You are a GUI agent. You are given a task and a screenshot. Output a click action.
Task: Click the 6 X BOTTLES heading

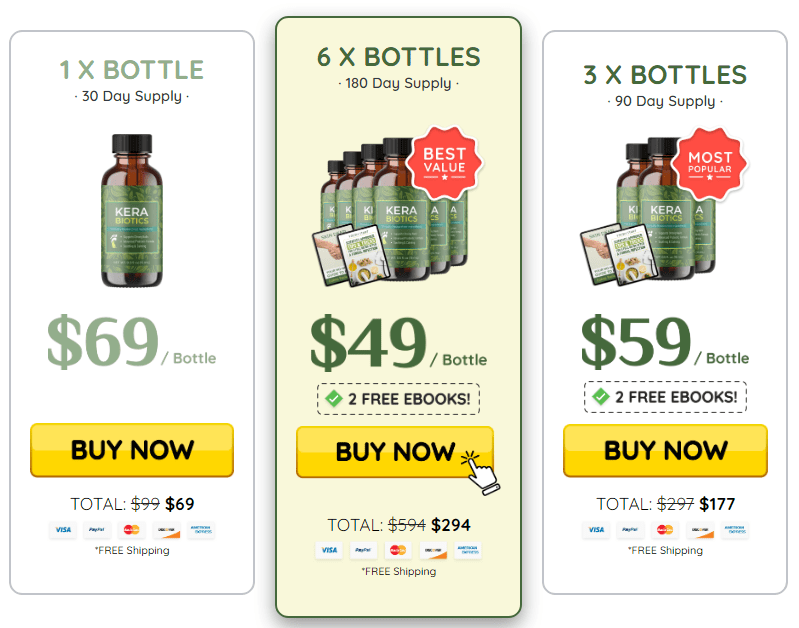click(x=398, y=57)
